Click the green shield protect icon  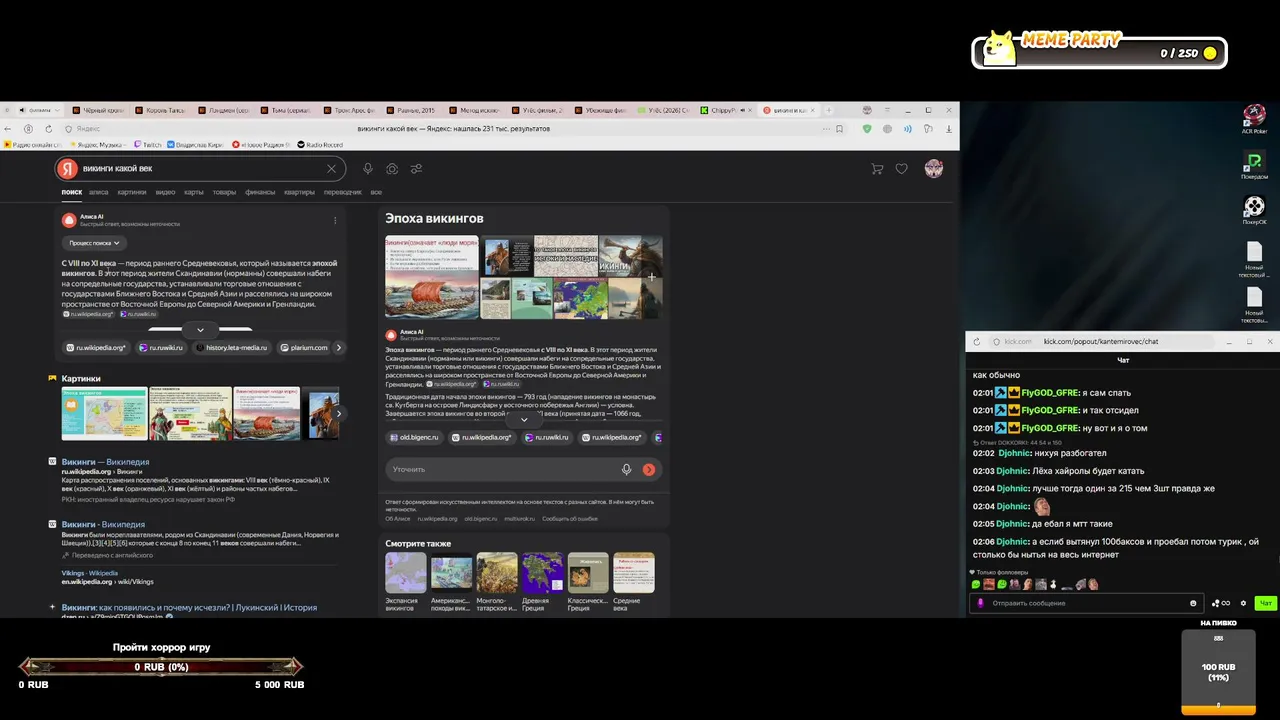pyautogui.click(x=867, y=129)
